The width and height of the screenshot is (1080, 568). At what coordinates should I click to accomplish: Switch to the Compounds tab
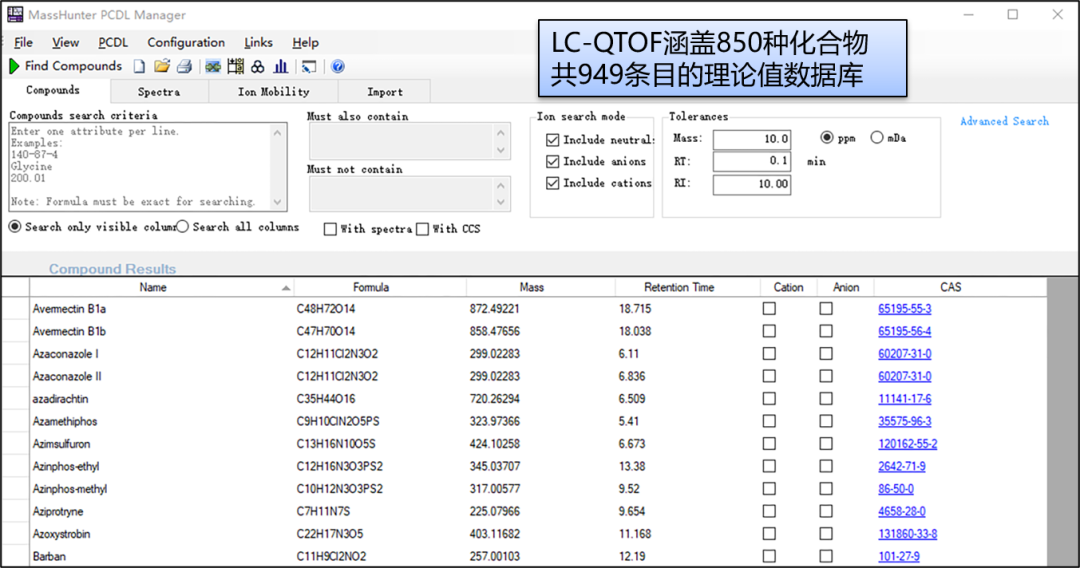53,90
